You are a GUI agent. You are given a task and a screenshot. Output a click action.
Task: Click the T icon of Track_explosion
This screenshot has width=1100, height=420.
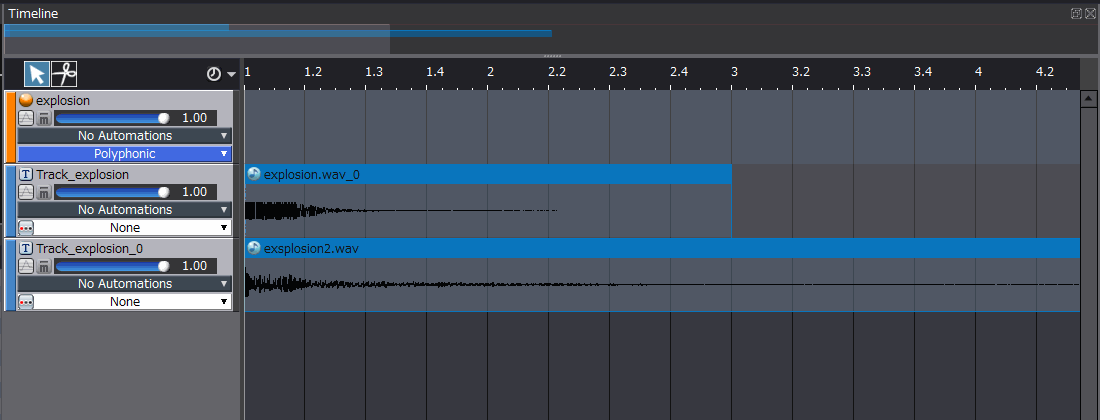26,174
